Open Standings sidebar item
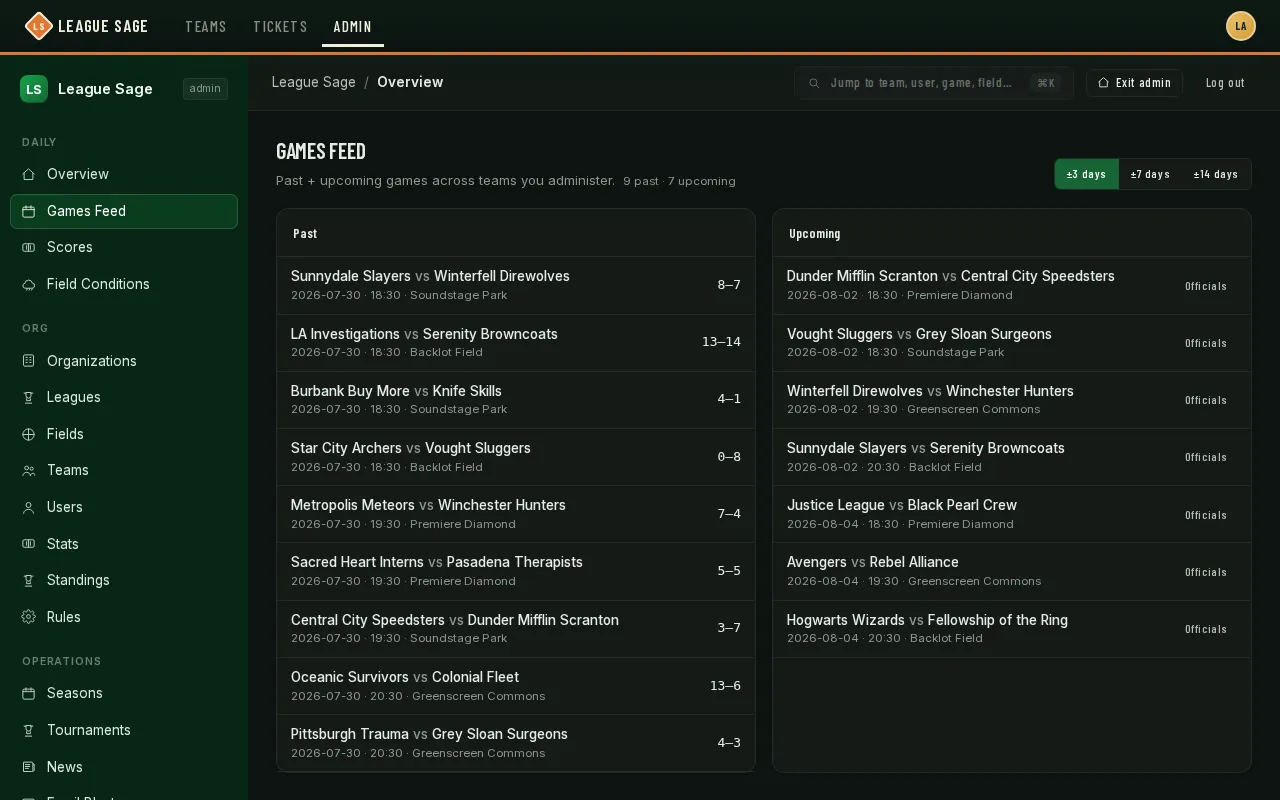This screenshot has height=800, width=1280. (124, 580)
